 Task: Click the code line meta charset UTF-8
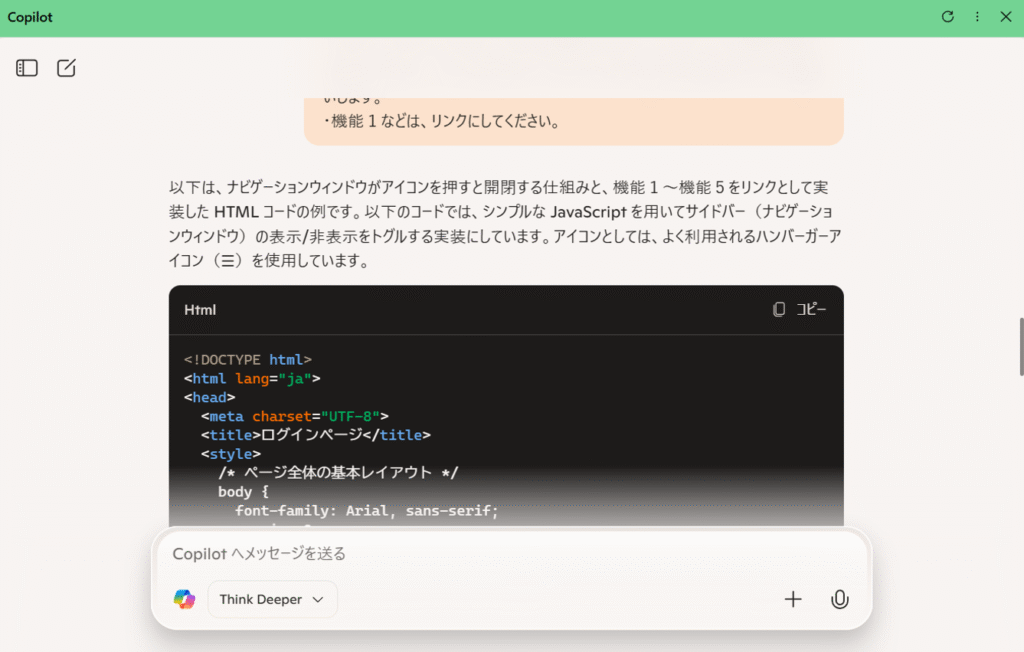(x=295, y=416)
